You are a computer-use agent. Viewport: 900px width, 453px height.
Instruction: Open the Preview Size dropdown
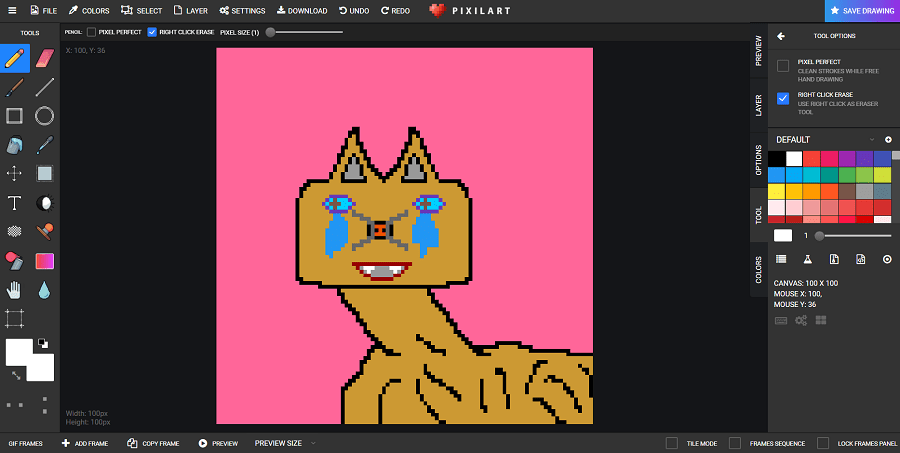[285, 443]
